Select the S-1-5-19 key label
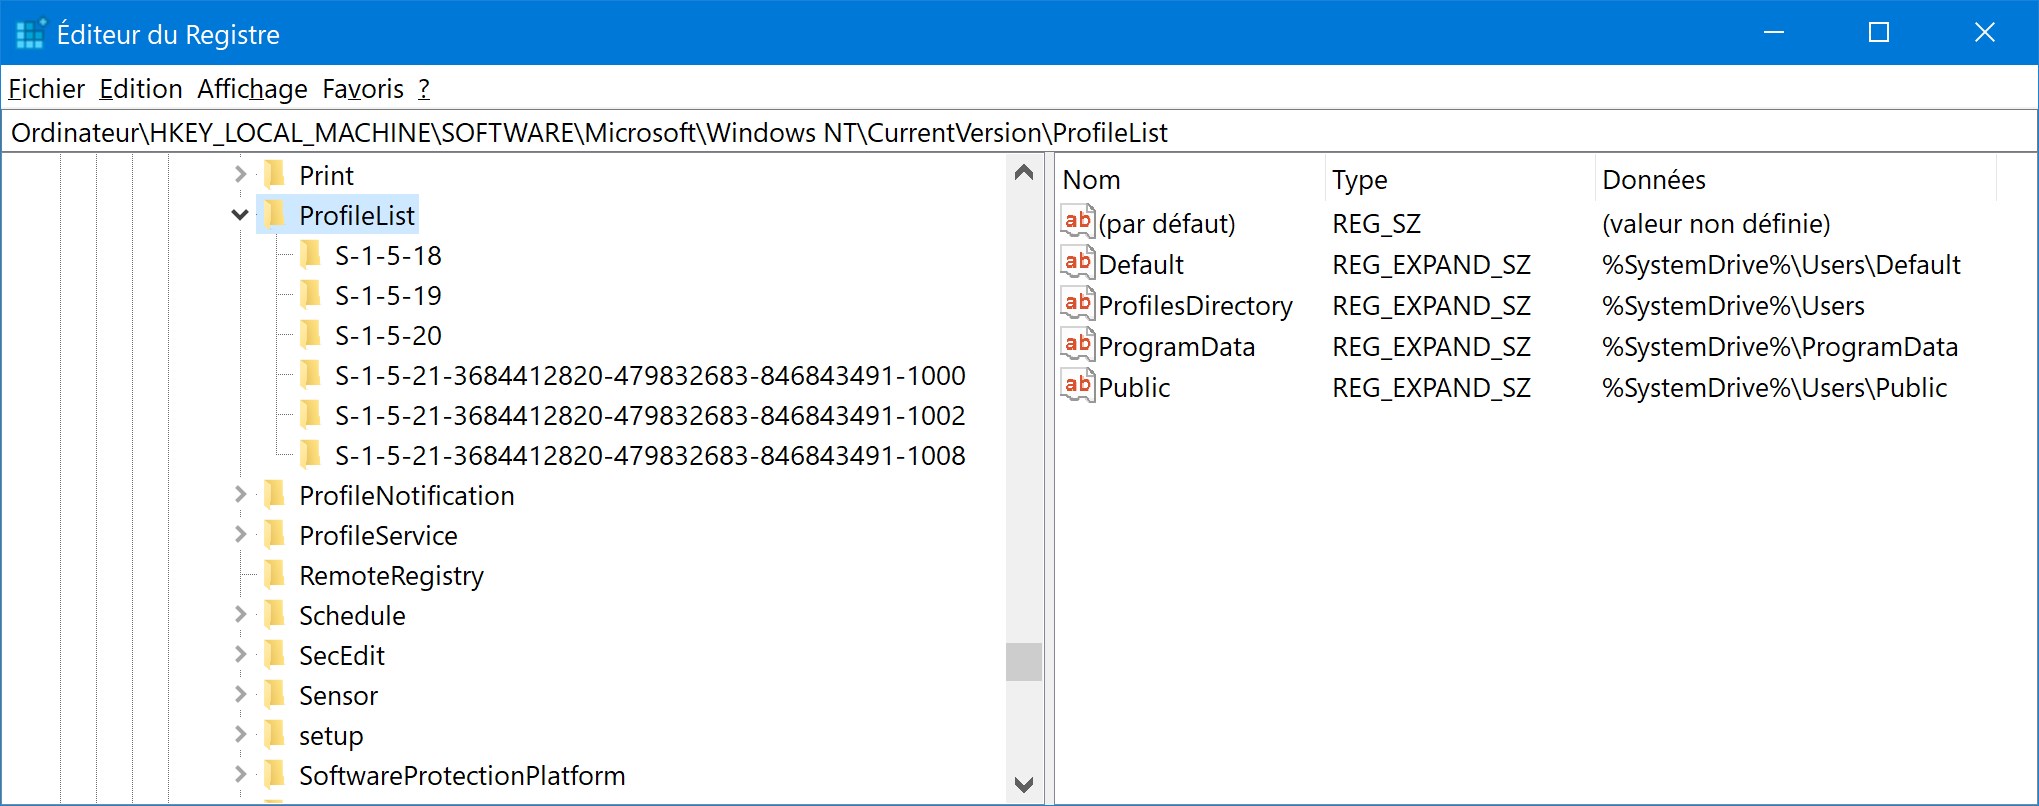Screen dimensions: 2039x806 pyautogui.click(x=388, y=296)
